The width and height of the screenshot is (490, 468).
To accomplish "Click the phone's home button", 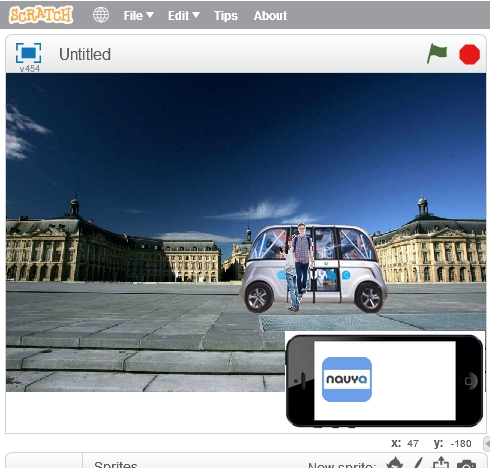I will [468, 381].
